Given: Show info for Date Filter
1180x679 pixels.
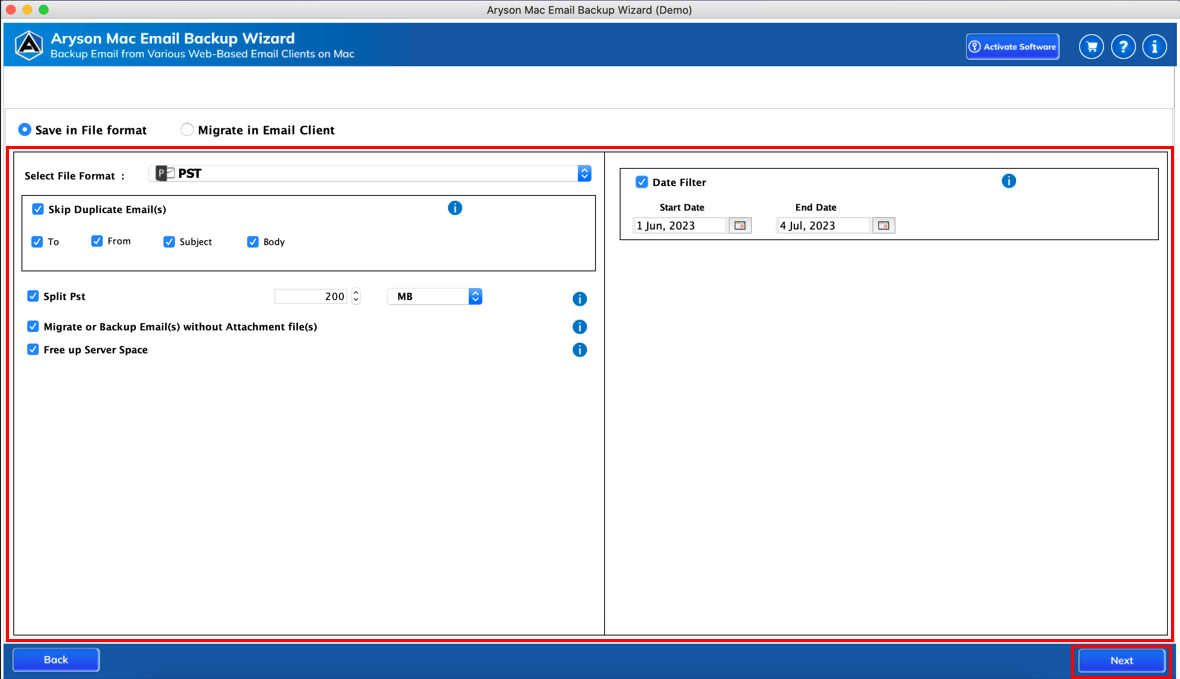Looking at the screenshot, I should 1008,181.
